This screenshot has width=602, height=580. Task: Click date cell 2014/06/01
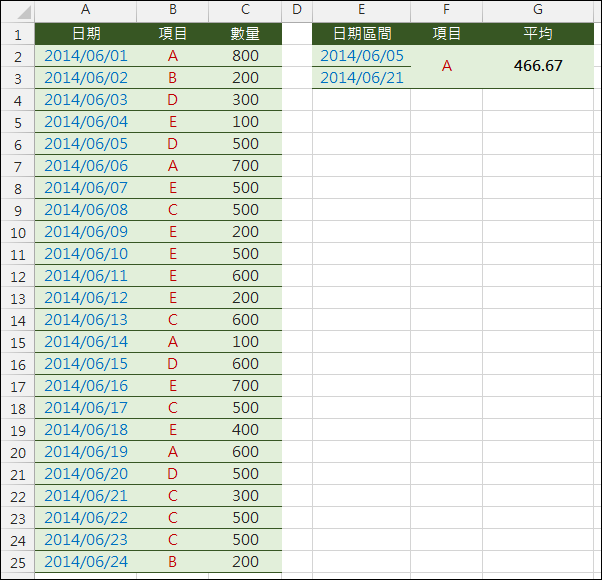(86, 56)
